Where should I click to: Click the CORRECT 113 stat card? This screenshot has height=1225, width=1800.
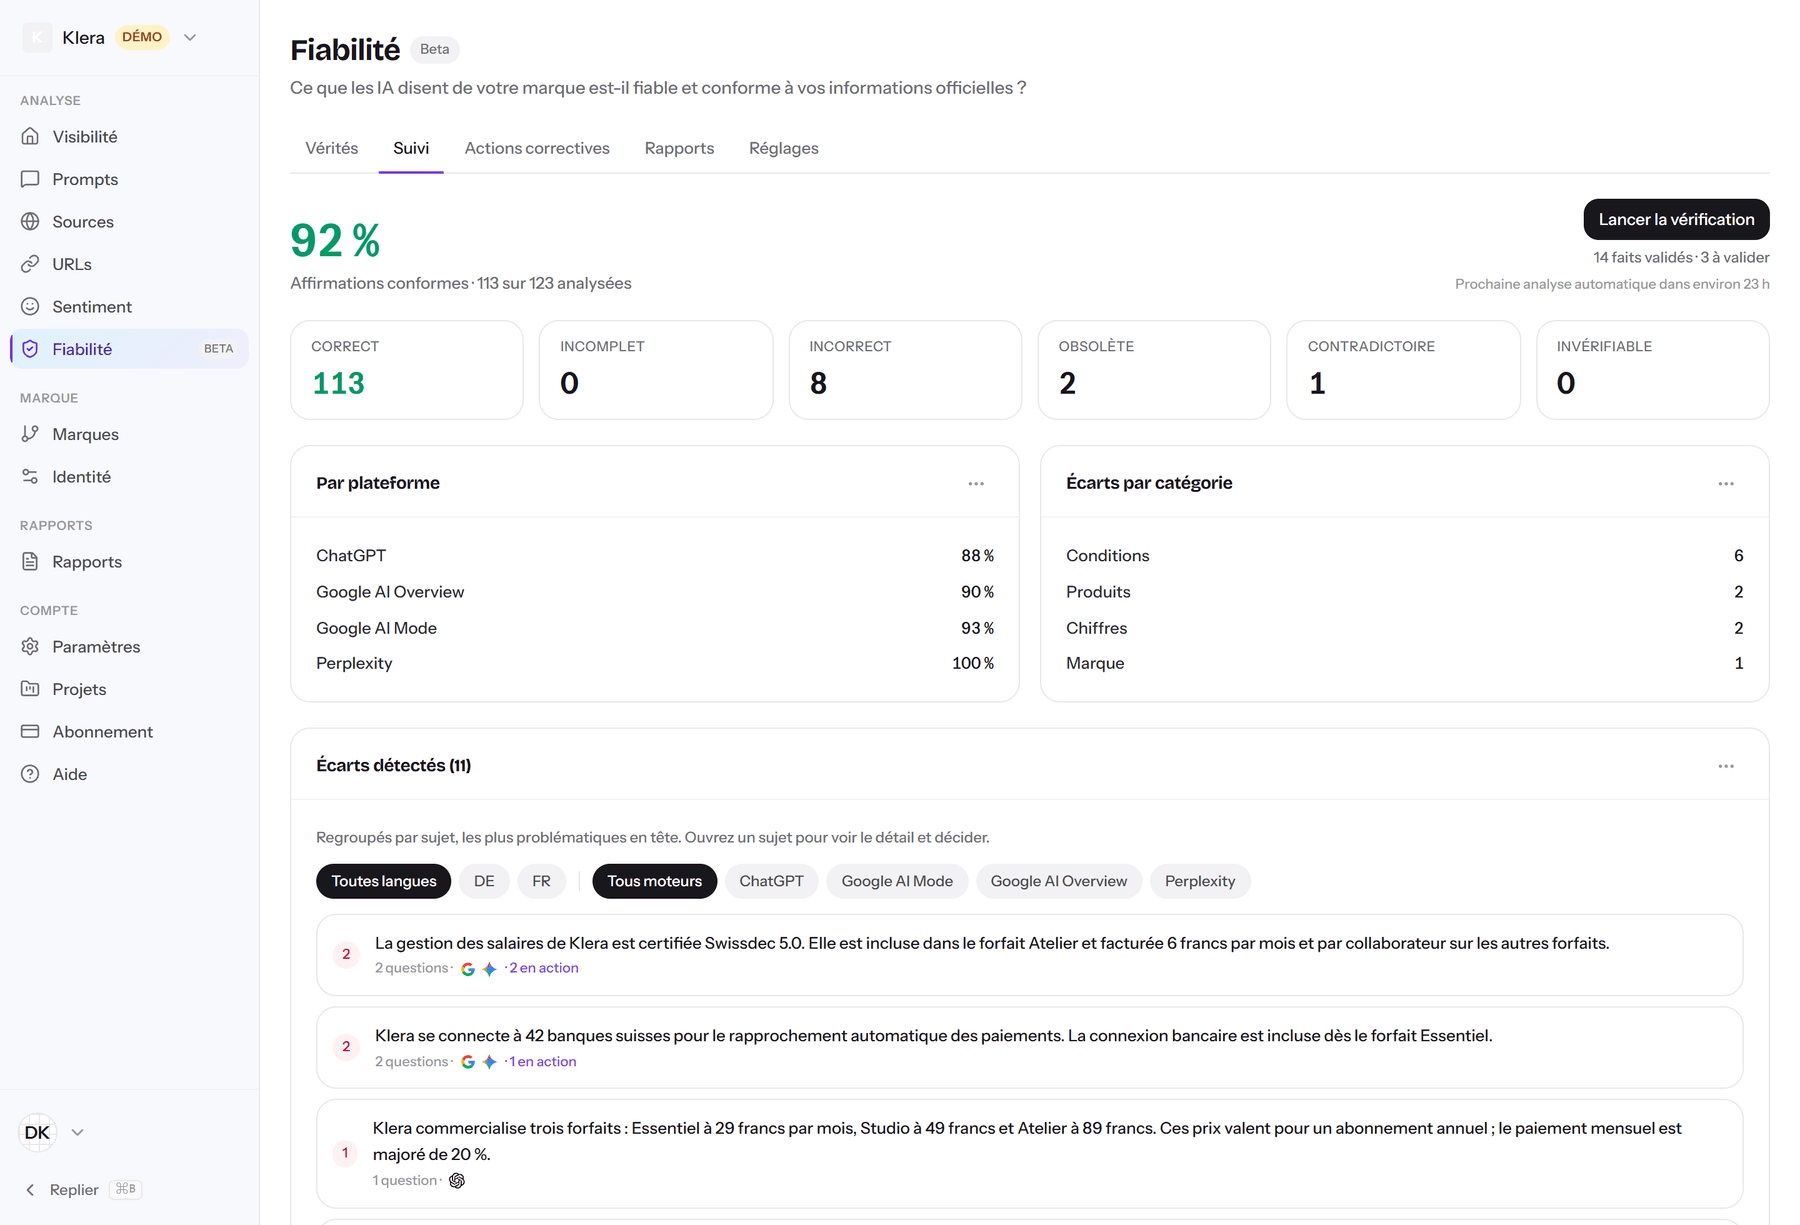[407, 370]
